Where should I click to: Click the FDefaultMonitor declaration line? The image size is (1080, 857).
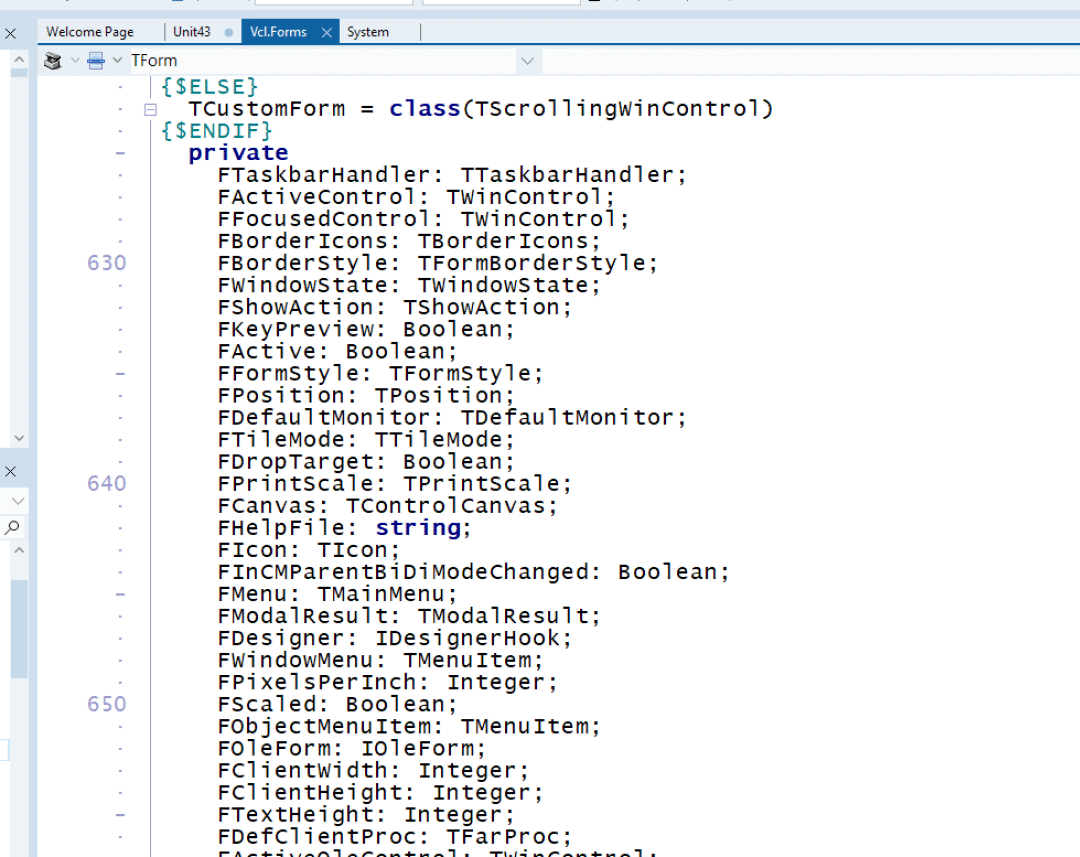(453, 417)
